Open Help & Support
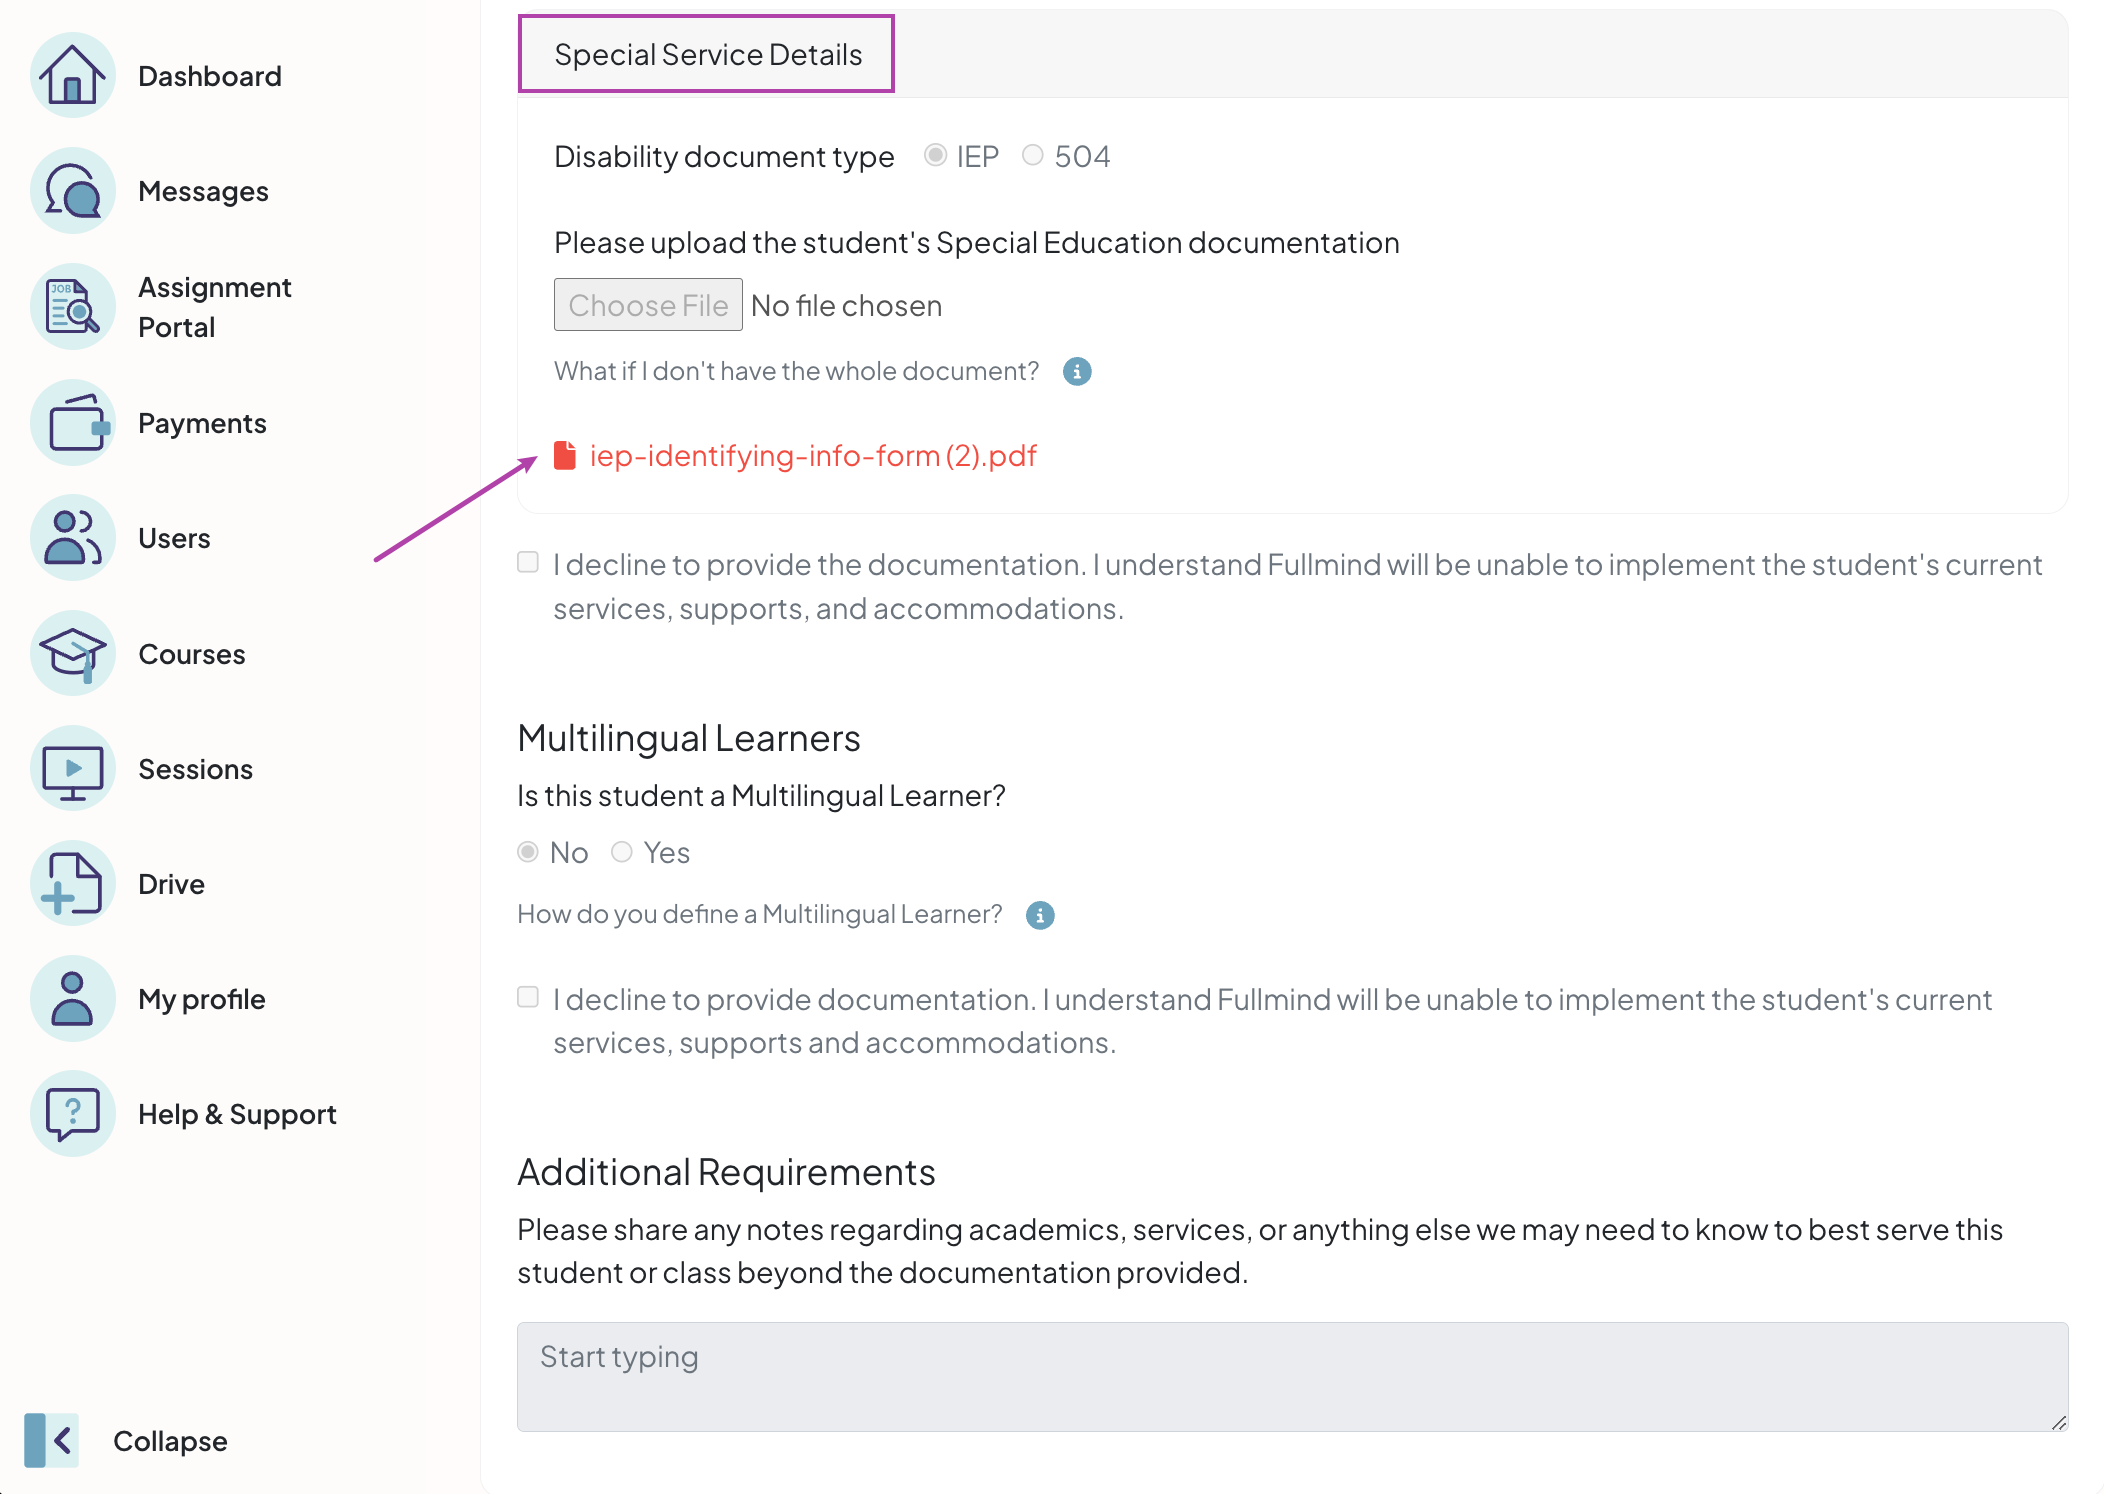Viewport: 2104px width, 1494px height. click(237, 1113)
